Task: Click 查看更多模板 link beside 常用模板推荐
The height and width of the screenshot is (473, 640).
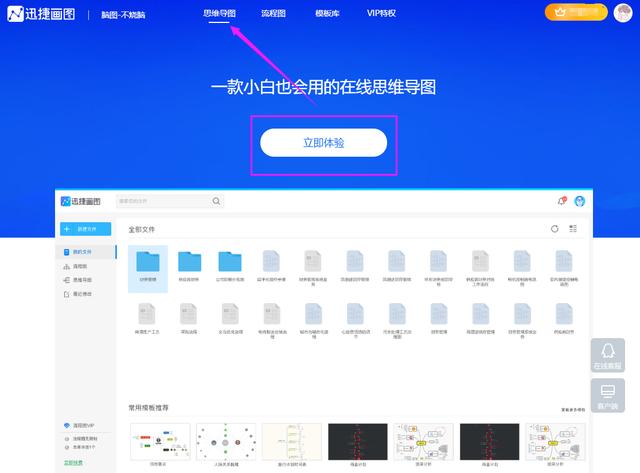Action: pos(573,409)
